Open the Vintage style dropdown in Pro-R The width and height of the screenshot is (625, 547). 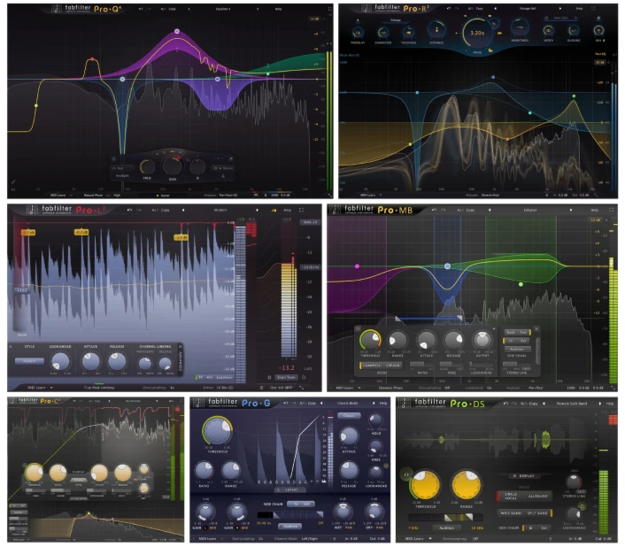[395, 20]
